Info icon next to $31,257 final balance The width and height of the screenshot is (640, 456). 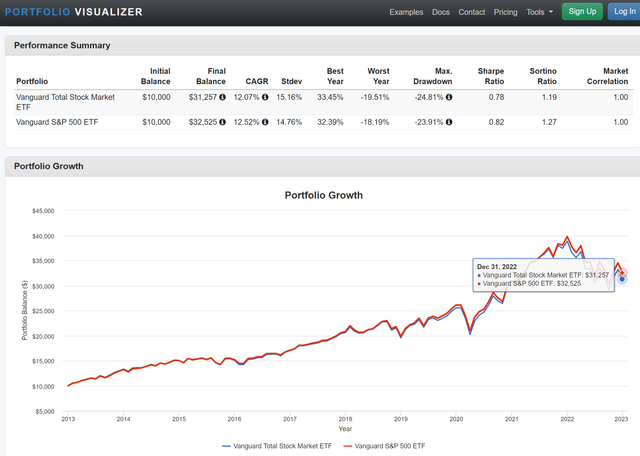point(222,97)
